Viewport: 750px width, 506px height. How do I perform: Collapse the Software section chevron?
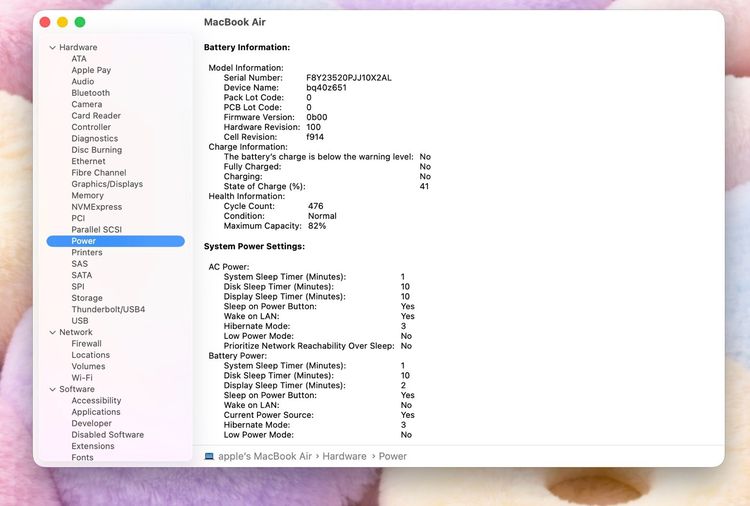53,389
